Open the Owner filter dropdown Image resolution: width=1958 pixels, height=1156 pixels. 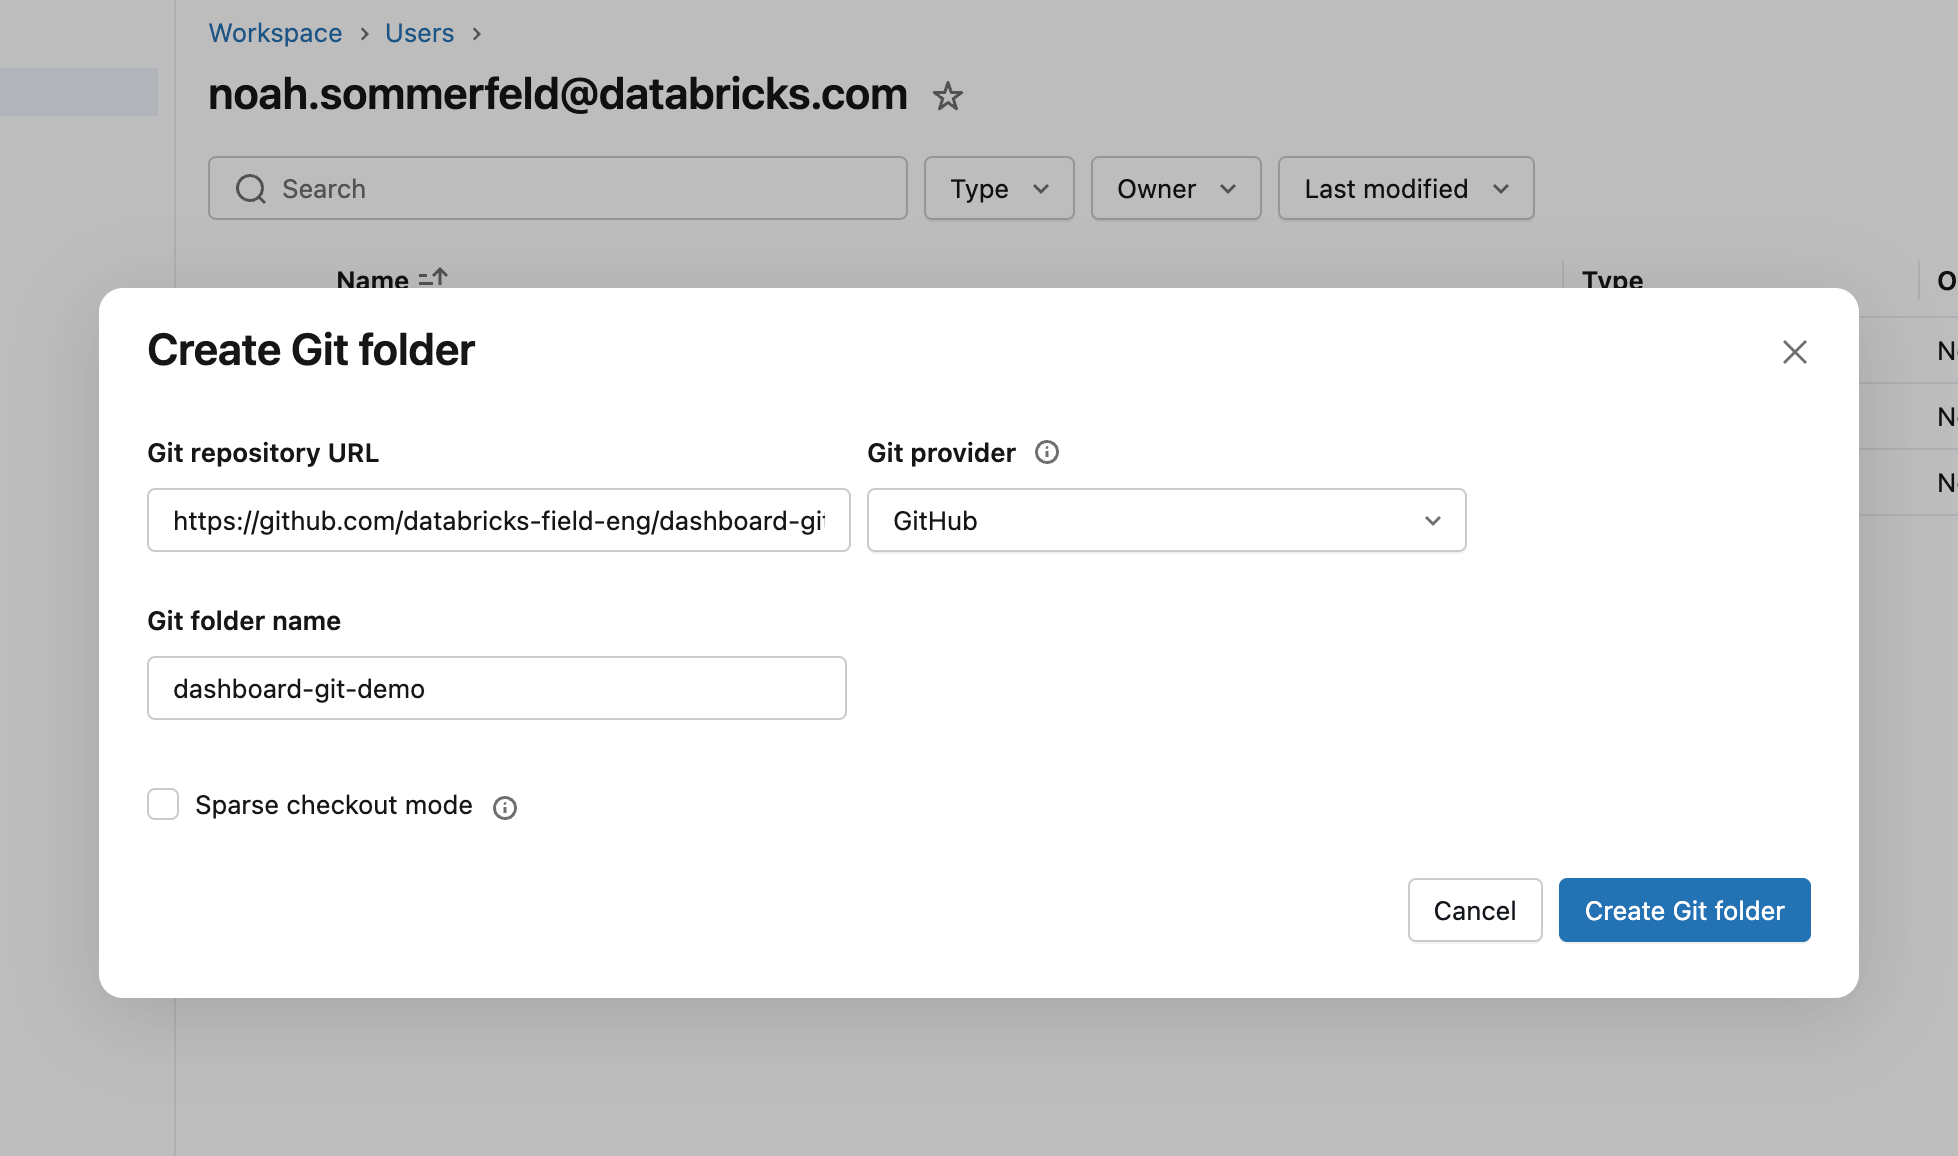click(1175, 188)
